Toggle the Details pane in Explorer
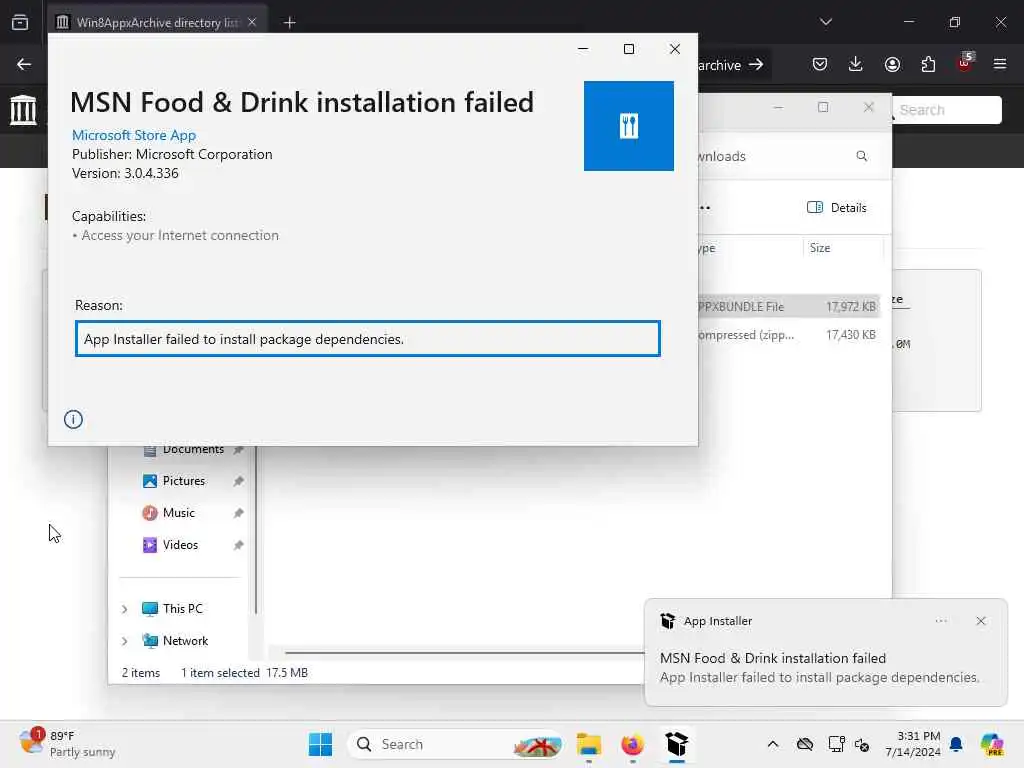This screenshot has height=768, width=1024. pyautogui.click(x=837, y=208)
